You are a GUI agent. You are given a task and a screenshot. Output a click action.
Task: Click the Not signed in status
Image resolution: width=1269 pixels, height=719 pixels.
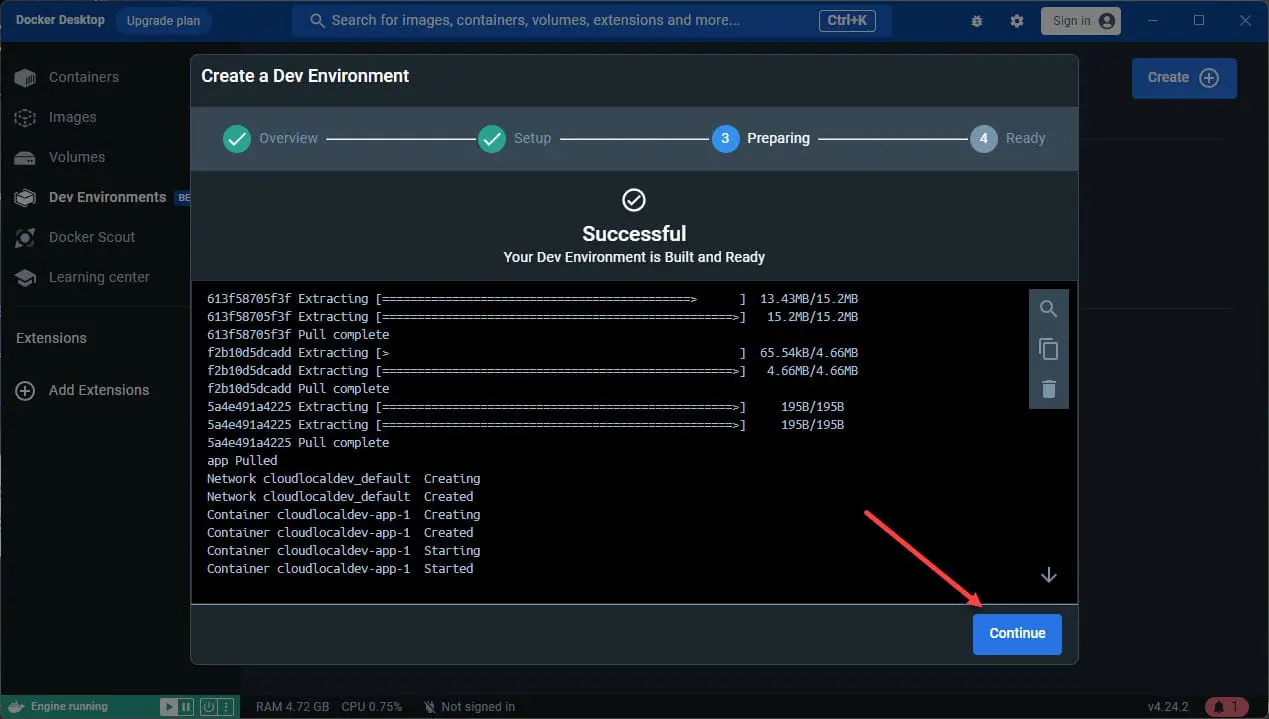coord(469,707)
